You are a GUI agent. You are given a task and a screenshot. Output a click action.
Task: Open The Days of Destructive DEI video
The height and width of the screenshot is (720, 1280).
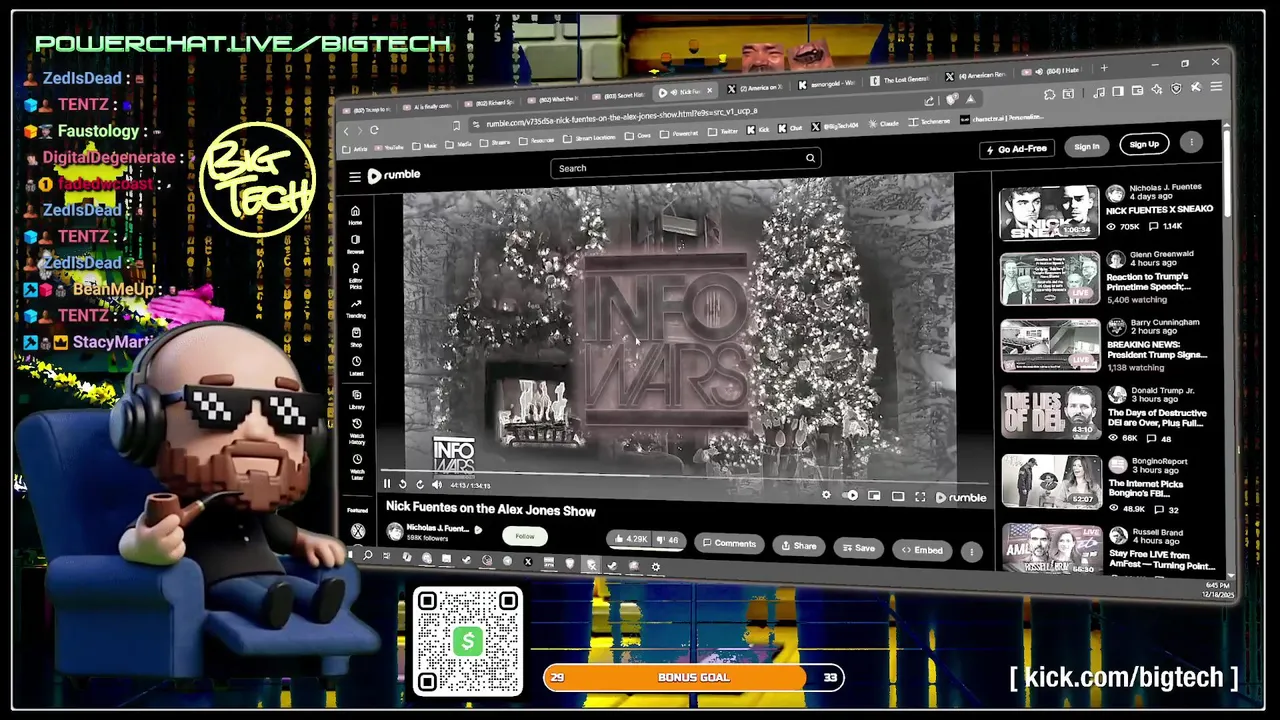[1051, 412]
